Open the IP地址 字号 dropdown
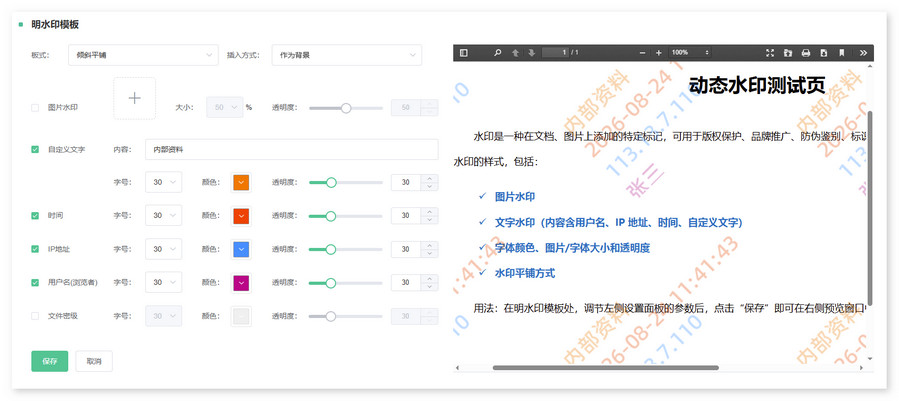This screenshot has height=401, width=899. (x=164, y=249)
